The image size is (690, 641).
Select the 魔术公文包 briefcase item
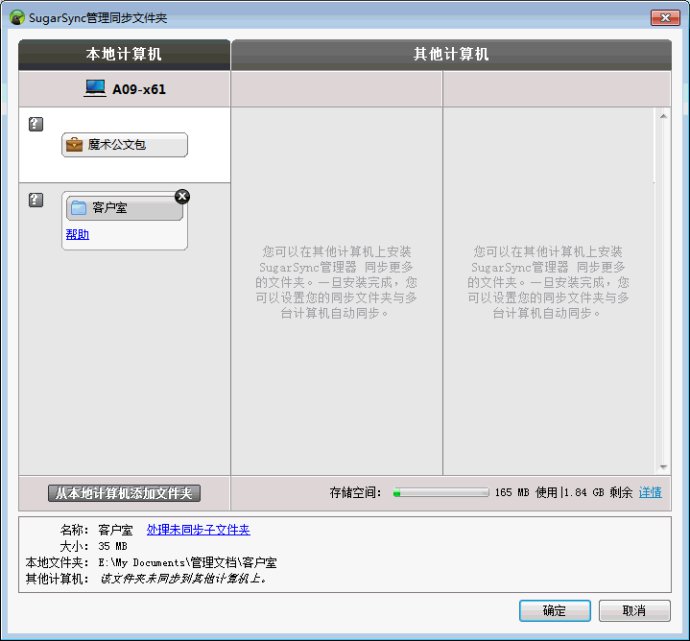pos(125,145)
